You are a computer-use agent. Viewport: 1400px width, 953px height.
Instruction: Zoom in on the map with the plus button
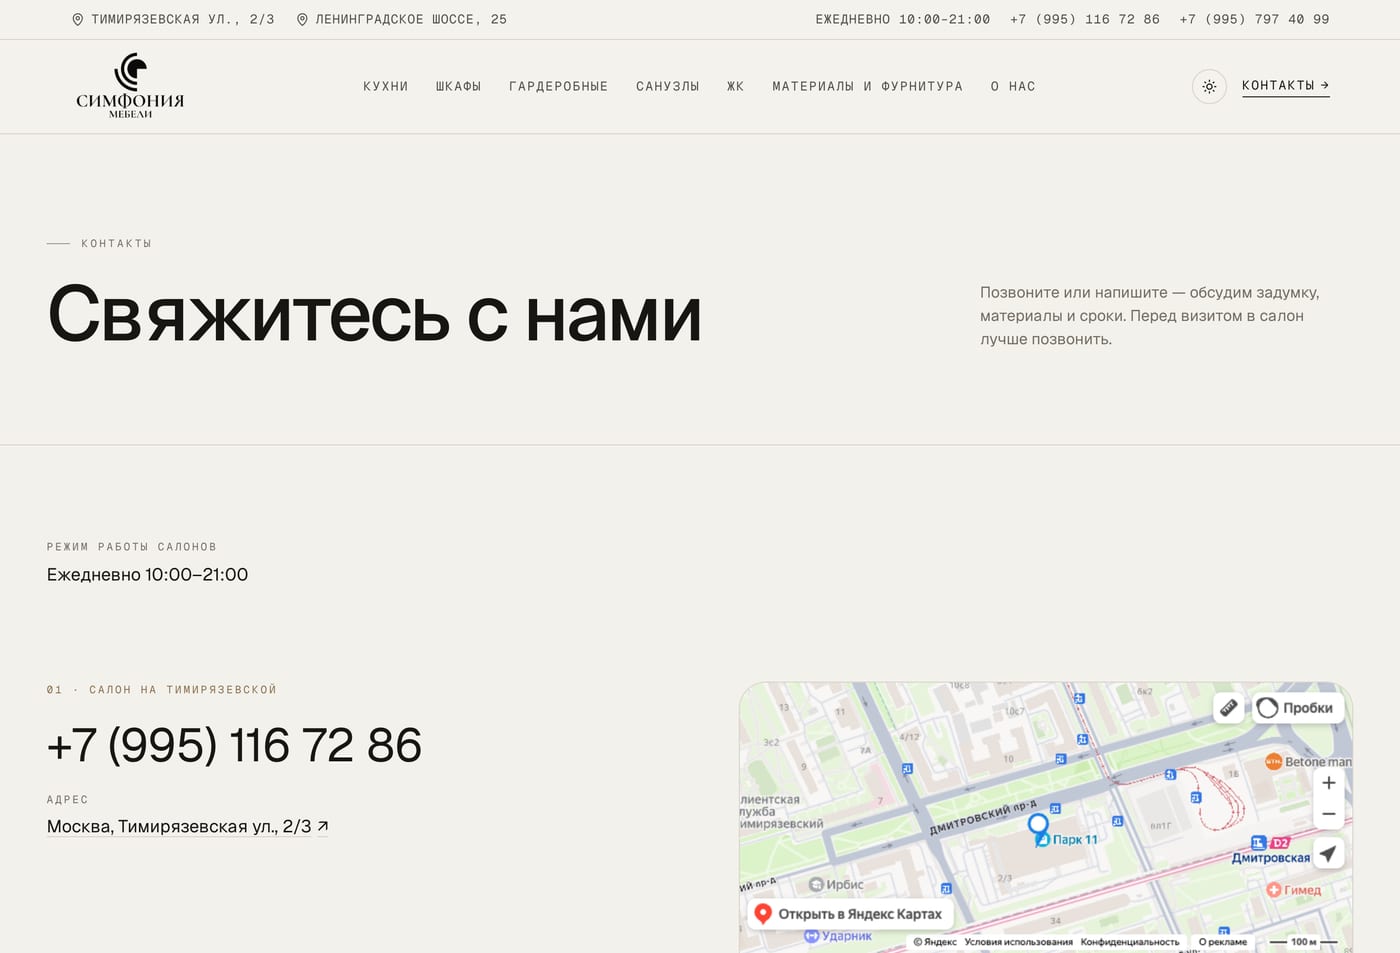(1328, 783)
